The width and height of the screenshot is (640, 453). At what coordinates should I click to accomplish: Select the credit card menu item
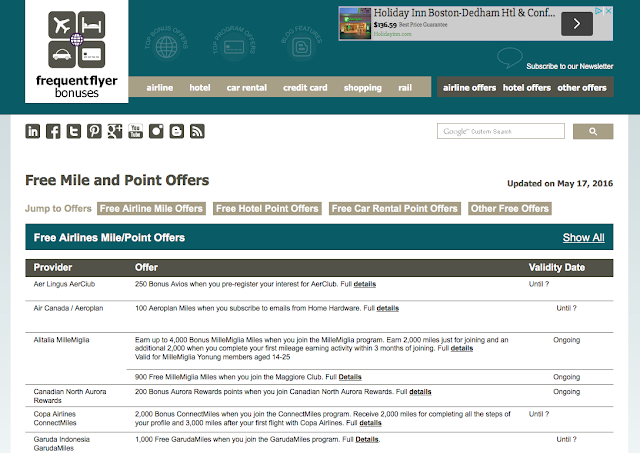(x=305, y=87)
